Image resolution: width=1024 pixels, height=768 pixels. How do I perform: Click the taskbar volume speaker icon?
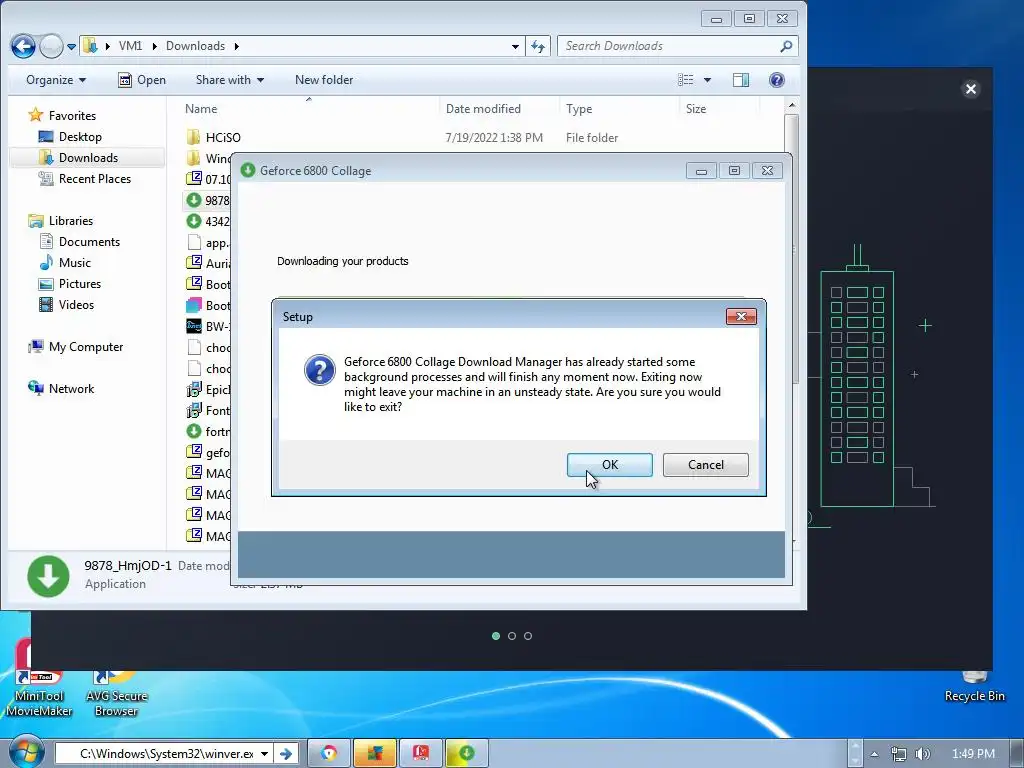click(x=922, y=754)
